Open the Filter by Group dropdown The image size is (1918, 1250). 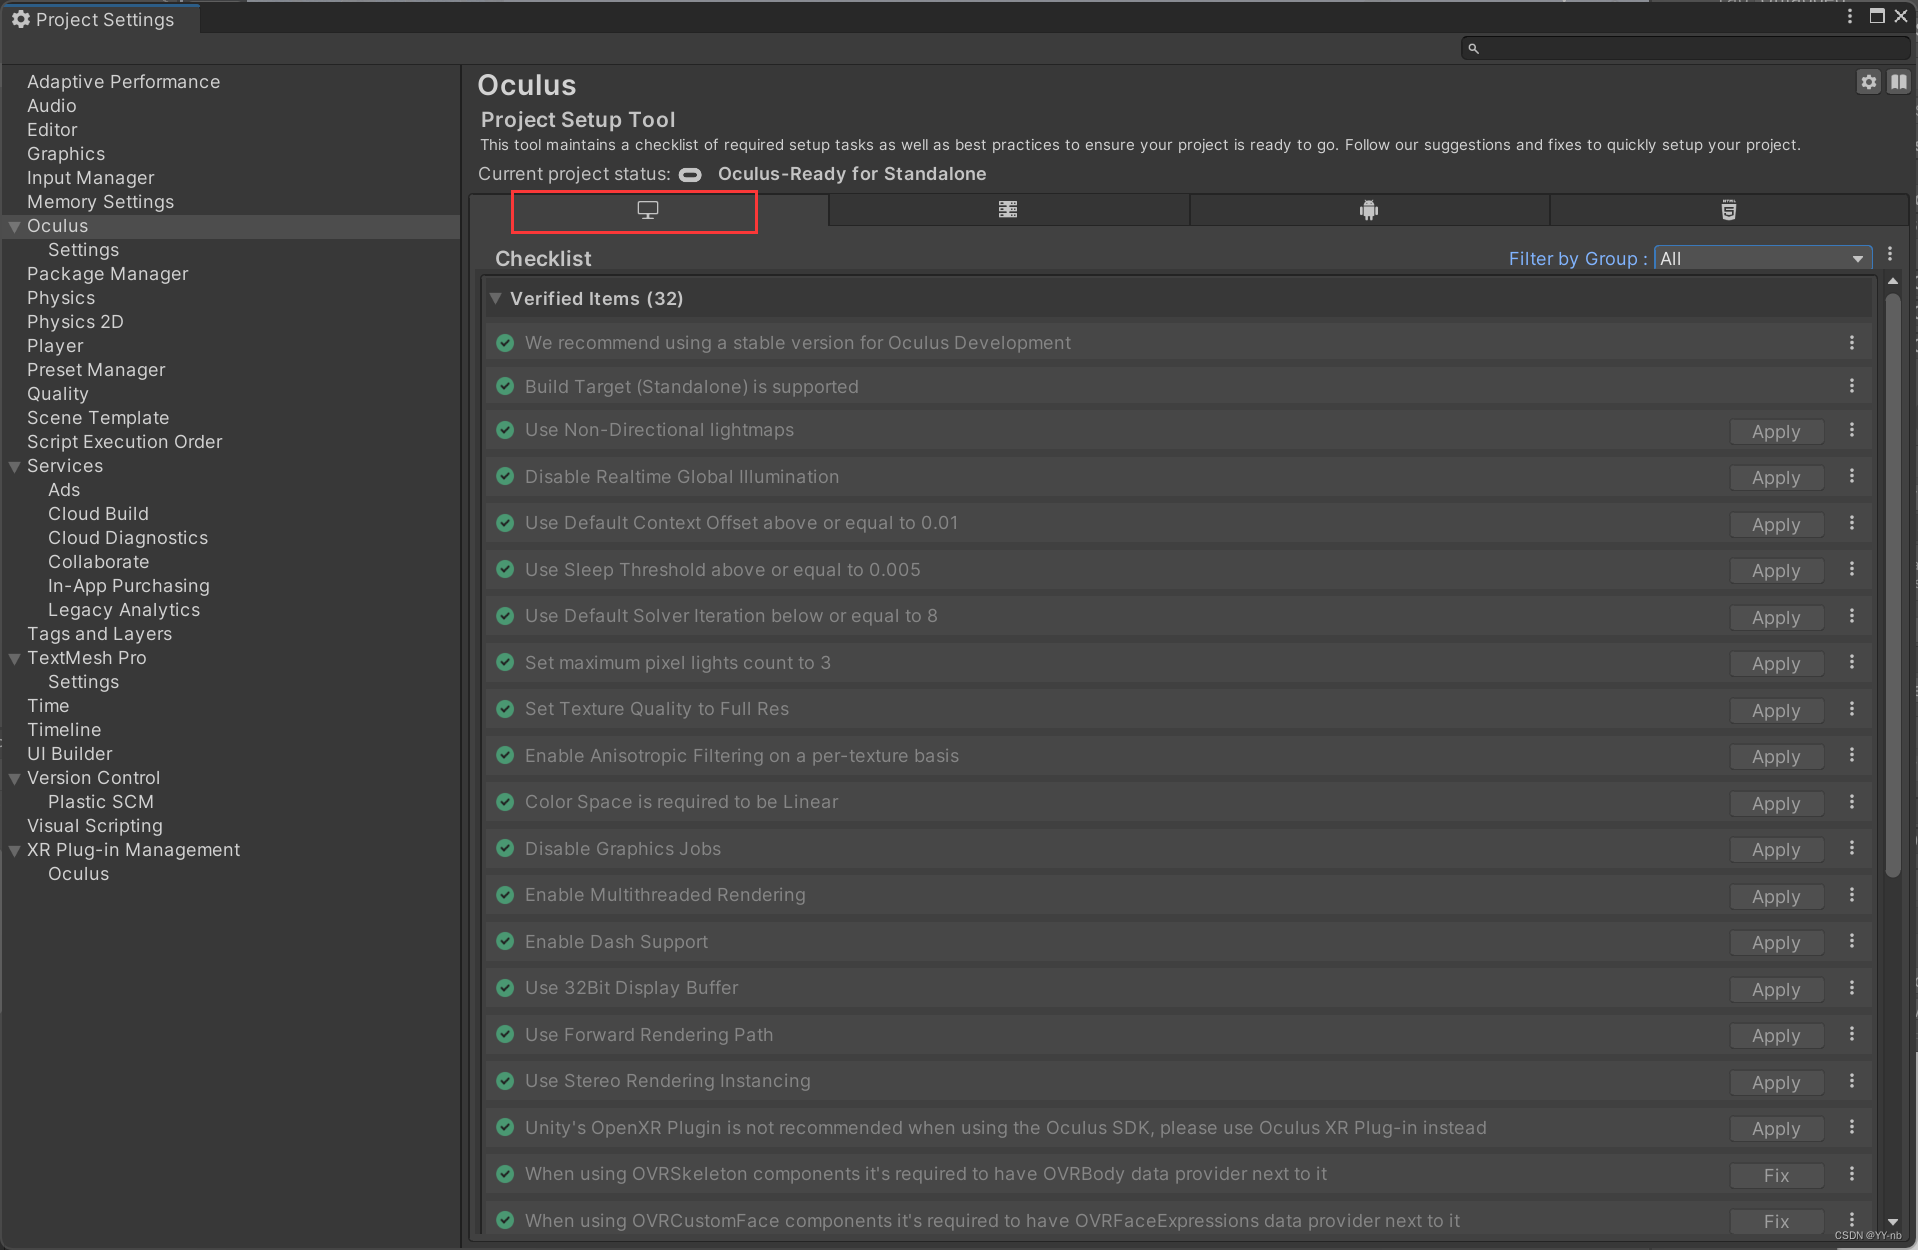(x=1763, y=259)
